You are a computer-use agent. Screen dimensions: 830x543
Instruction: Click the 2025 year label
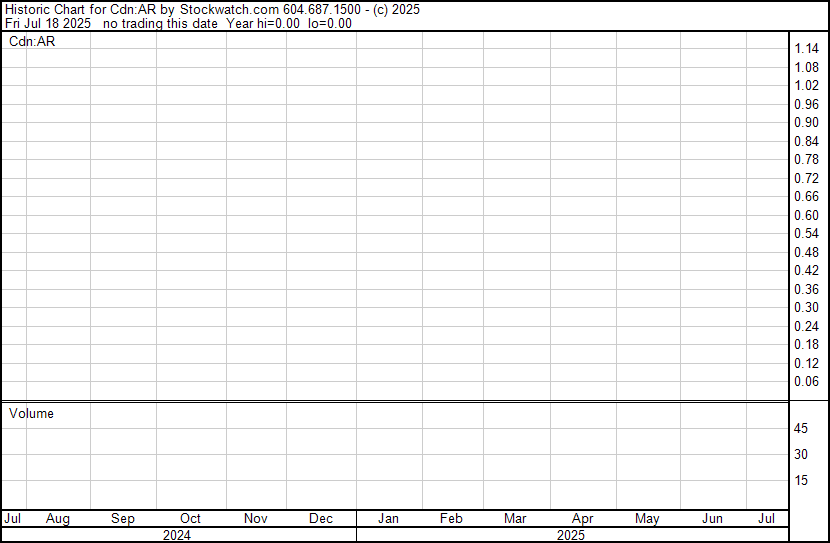571,535
